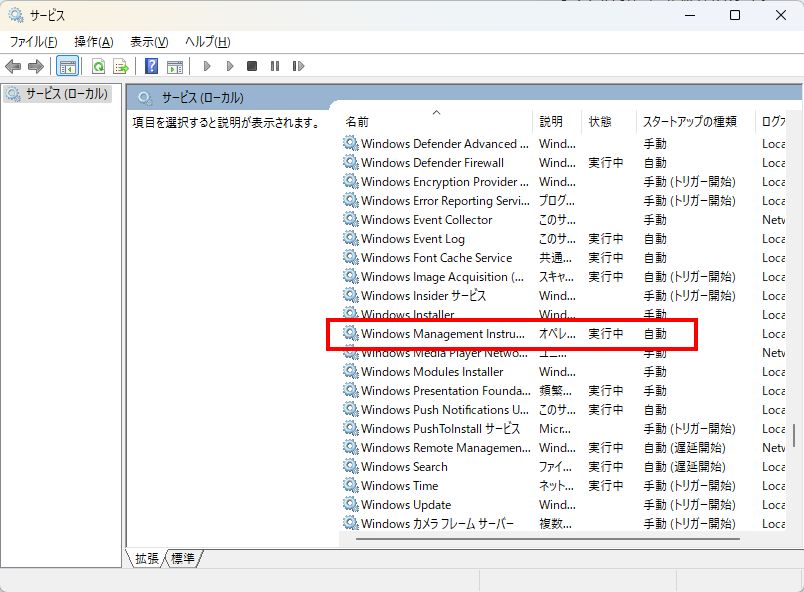Screen dimensions: 804x592
Task: Sort services by the 名前 column header
Action: point(437,121)
